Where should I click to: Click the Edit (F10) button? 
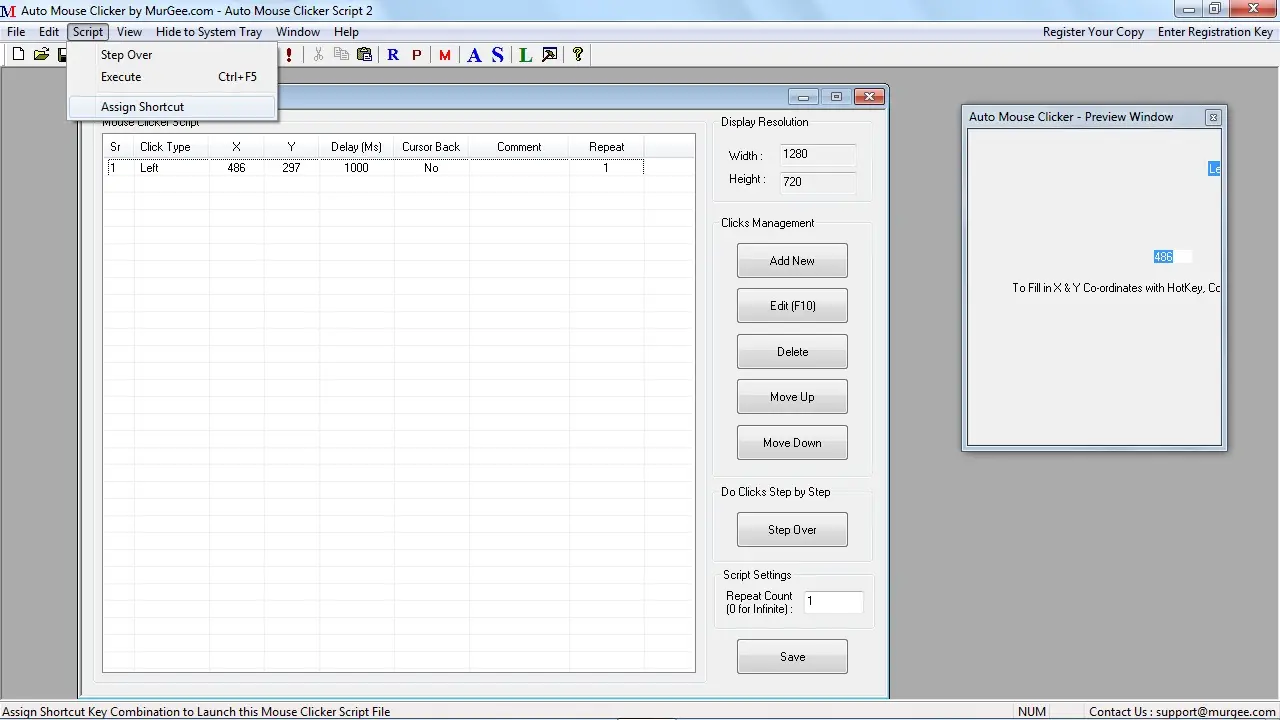[x=792, y=306]
